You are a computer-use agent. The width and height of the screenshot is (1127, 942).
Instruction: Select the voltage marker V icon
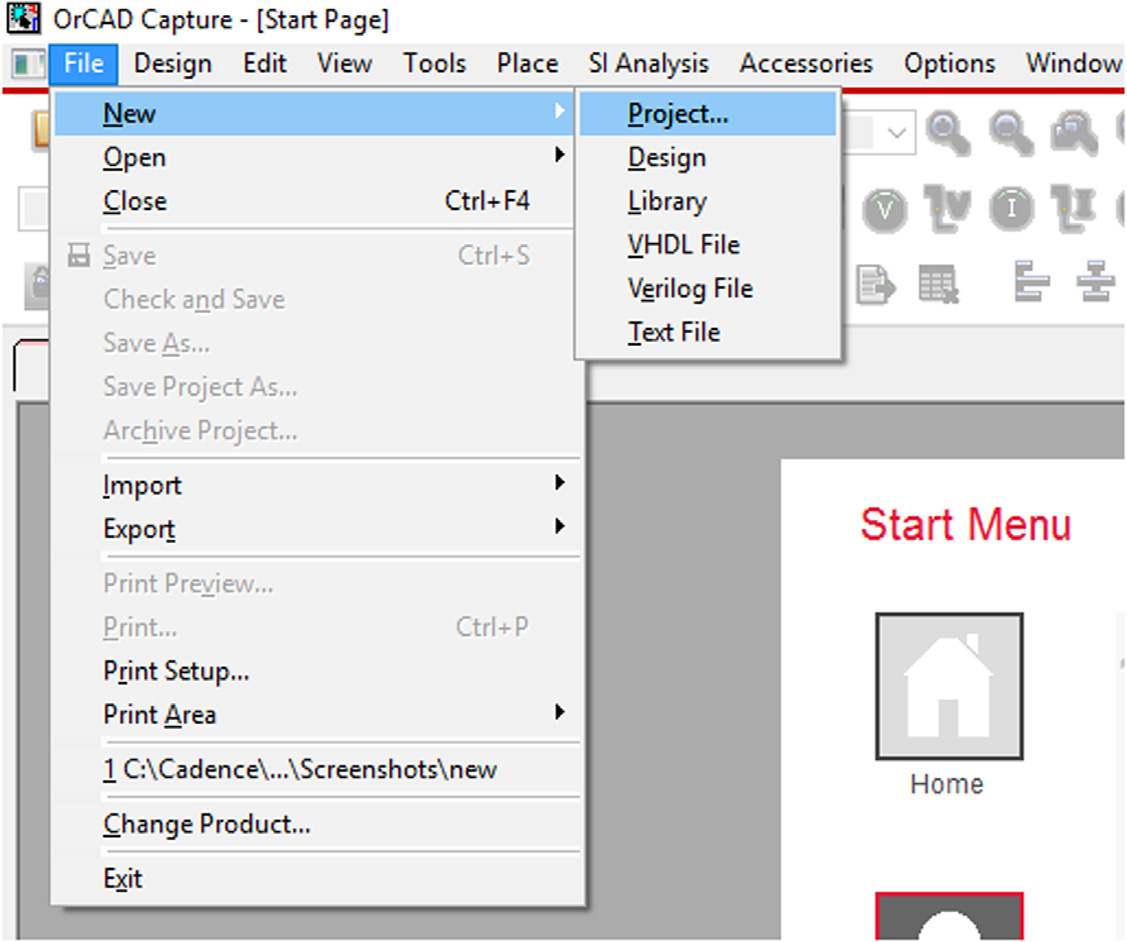(x=884, y=209)
